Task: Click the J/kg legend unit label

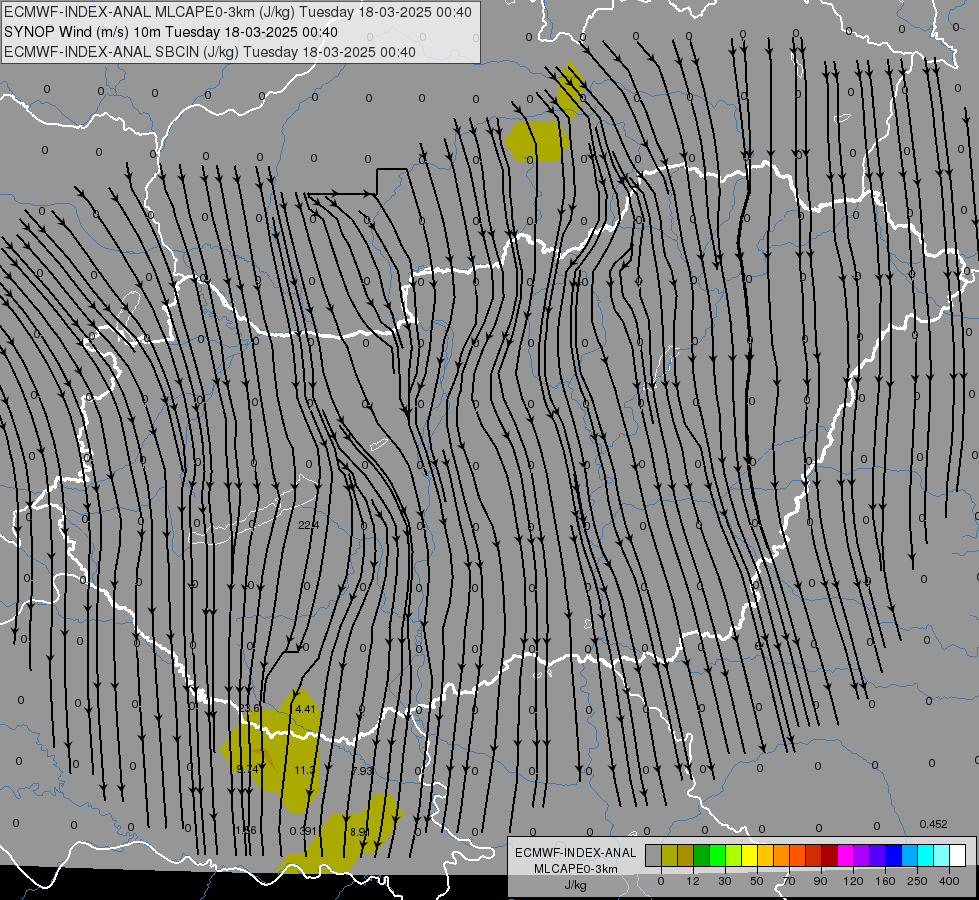Action: coord(575,885)
